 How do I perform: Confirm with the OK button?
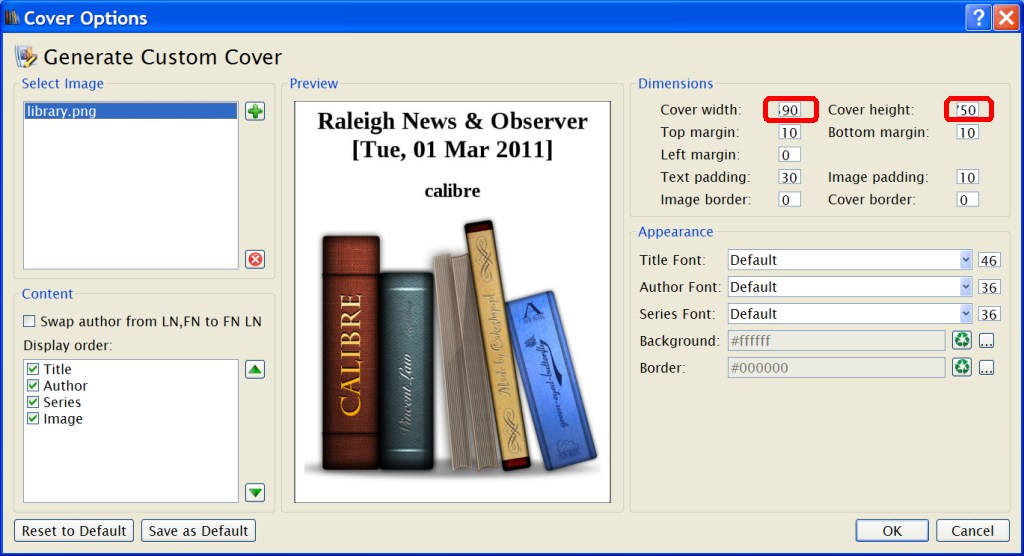892,531
